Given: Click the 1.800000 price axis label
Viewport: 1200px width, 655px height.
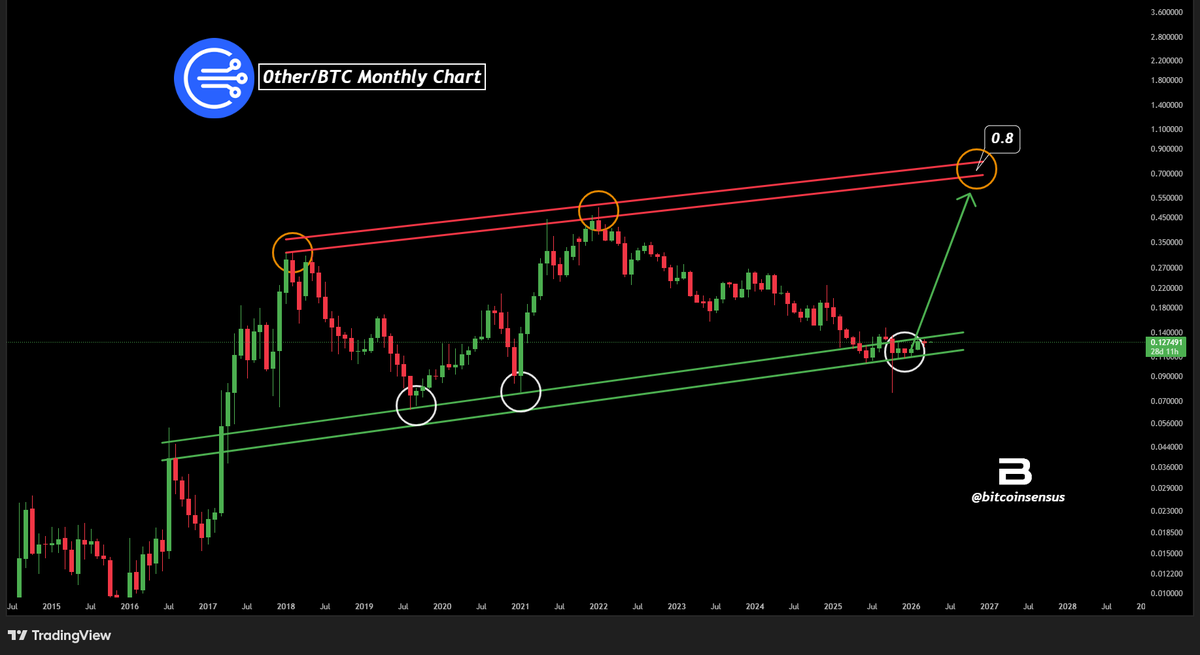Looking at the screenshot, I should pyautogui.click(x=1169, y=81).
